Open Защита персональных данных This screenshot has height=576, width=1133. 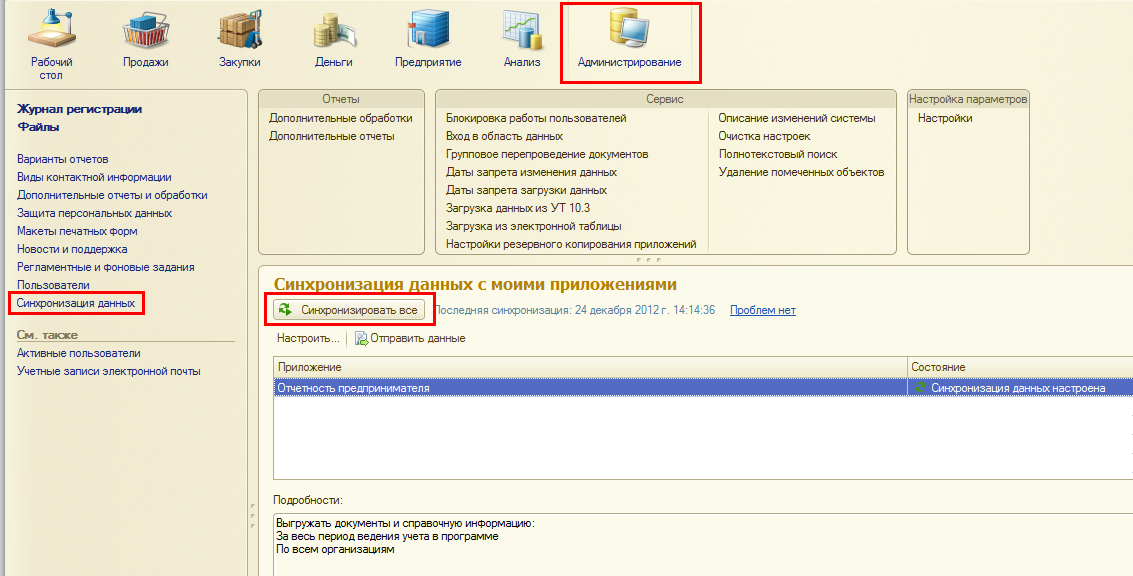(x=95, y=213)
